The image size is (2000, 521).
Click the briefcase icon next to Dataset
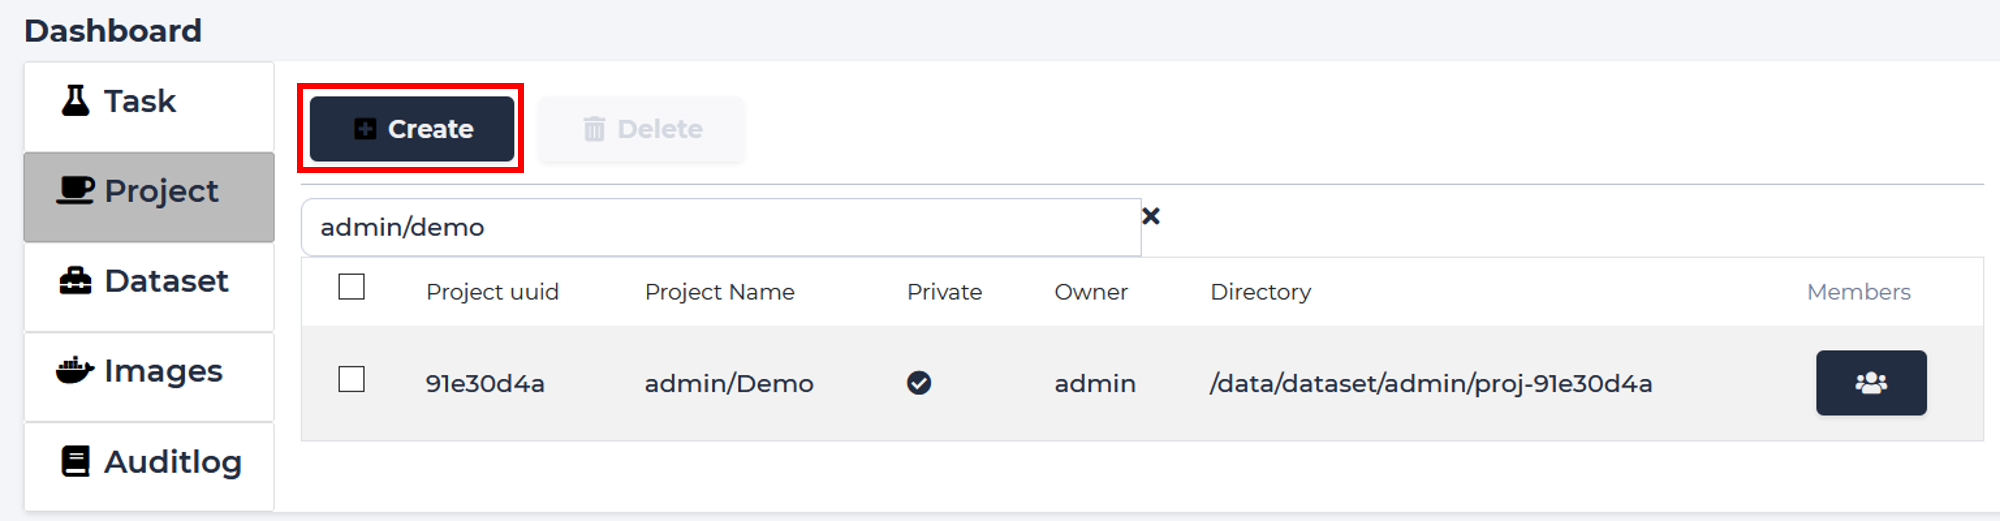[75, 281]
